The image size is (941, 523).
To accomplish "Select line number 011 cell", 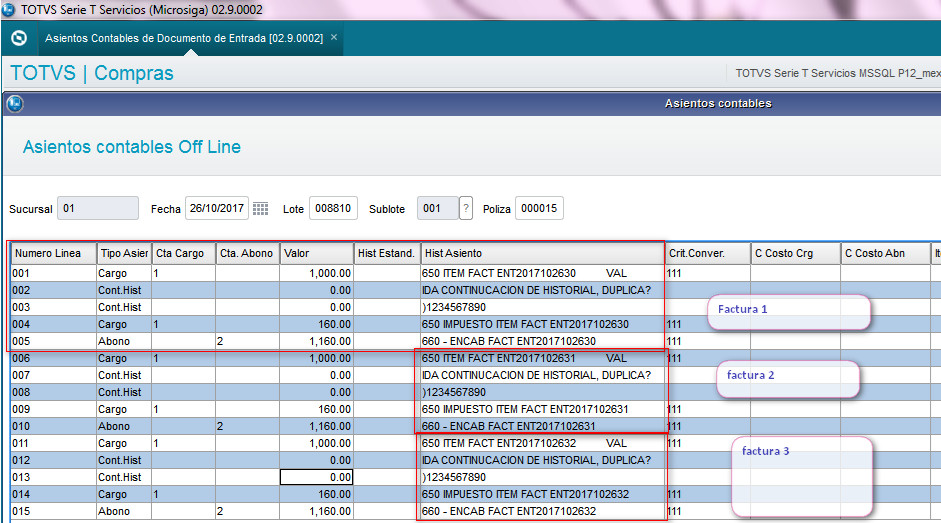I will click(54, 443).
